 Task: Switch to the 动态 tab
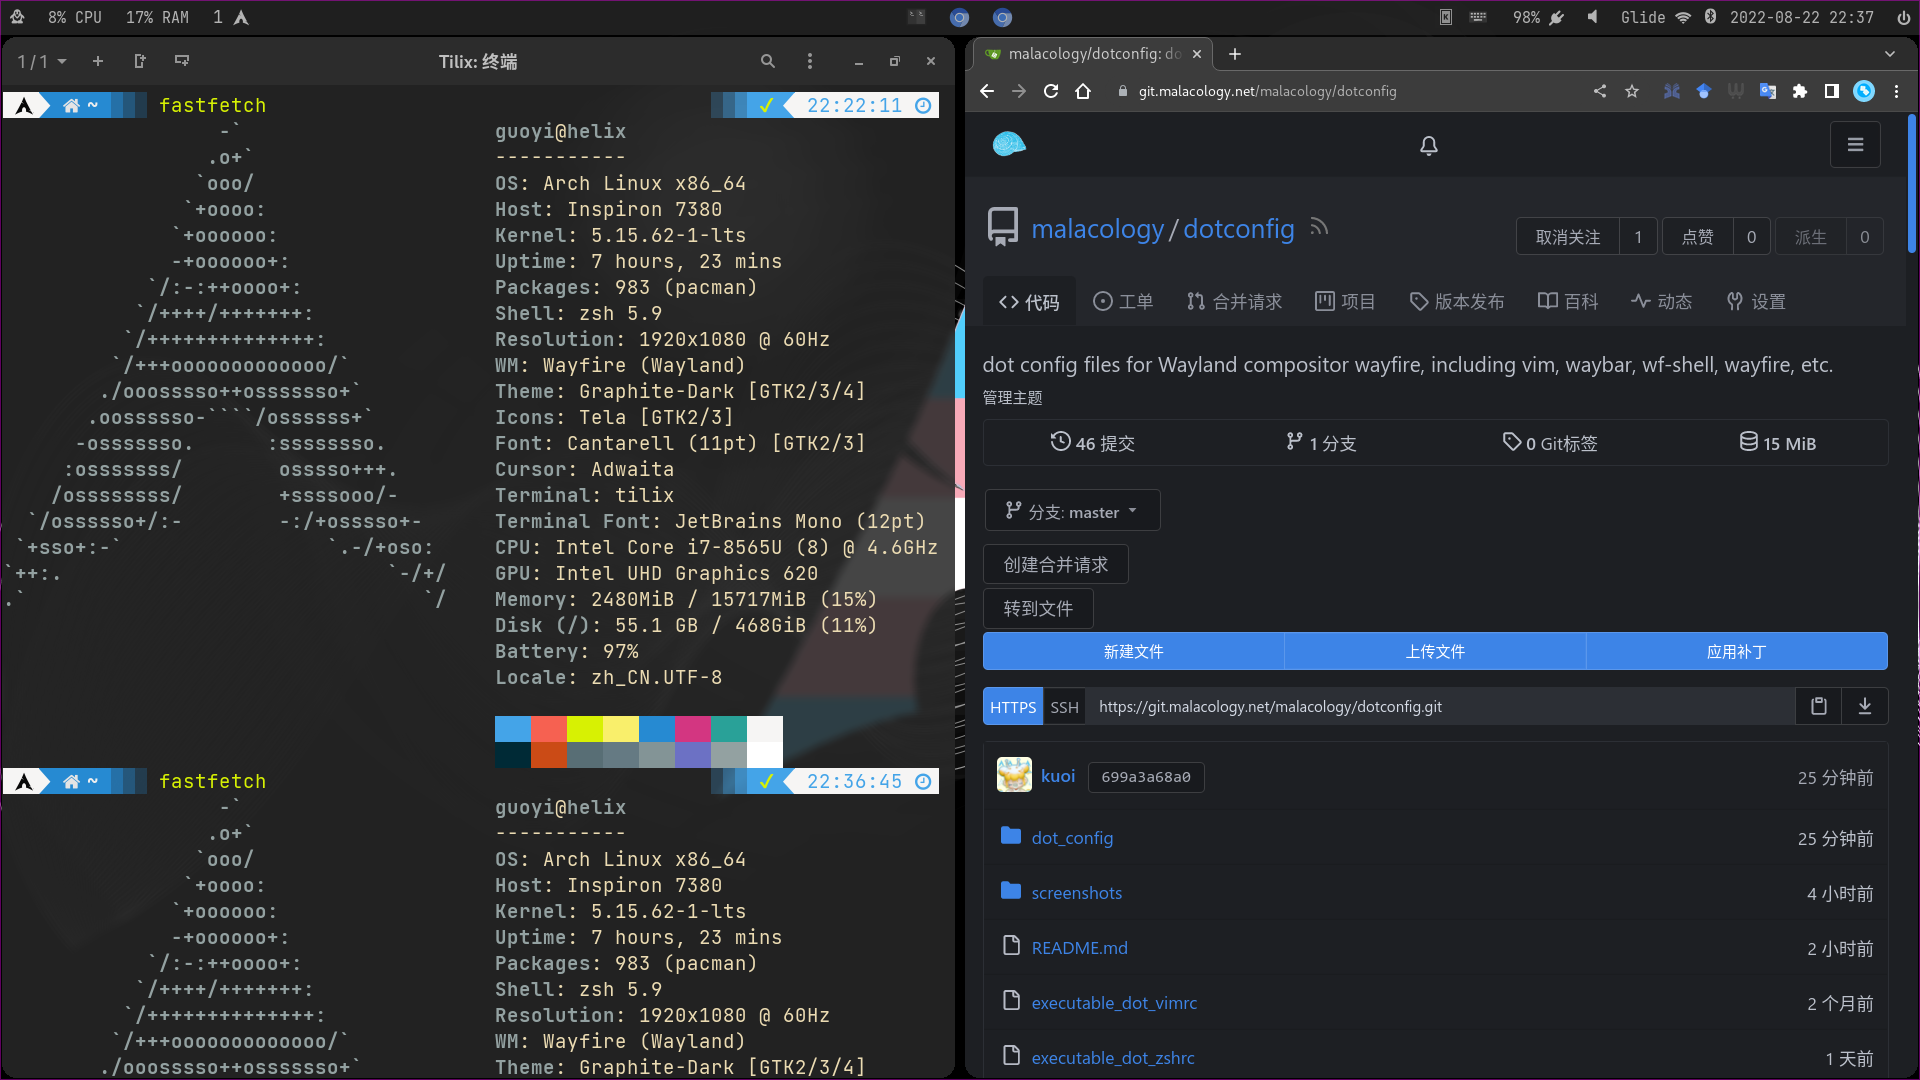point(1662,302)
